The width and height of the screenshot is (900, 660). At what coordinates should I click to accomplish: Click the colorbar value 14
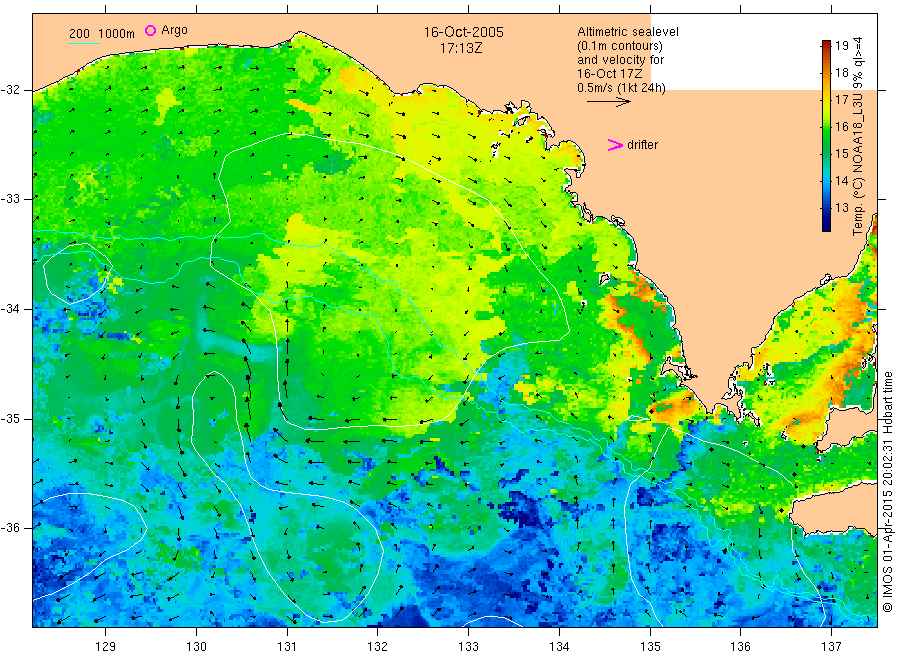coord(841,181)
